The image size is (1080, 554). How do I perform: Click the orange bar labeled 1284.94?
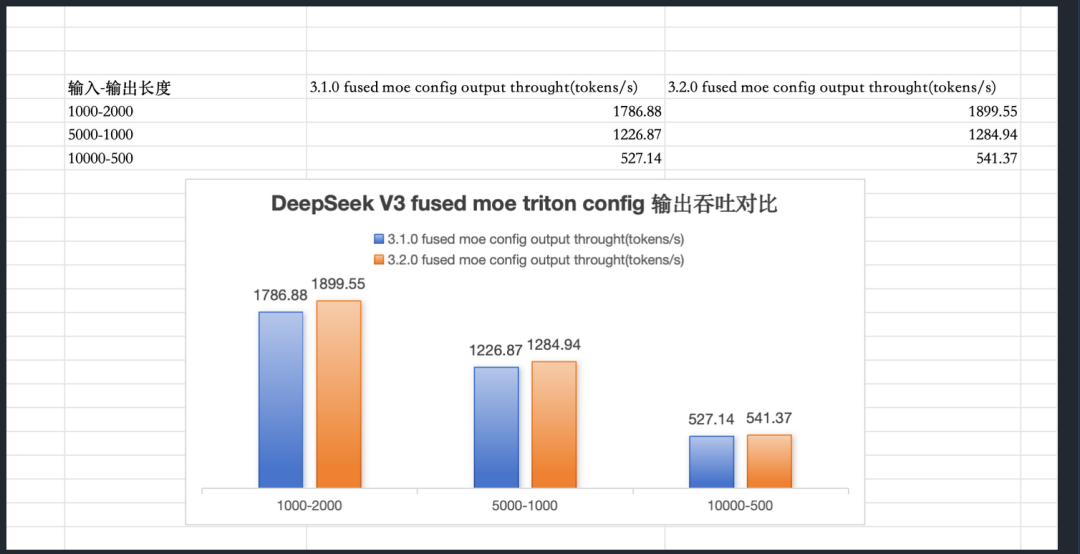coord(554,424)
